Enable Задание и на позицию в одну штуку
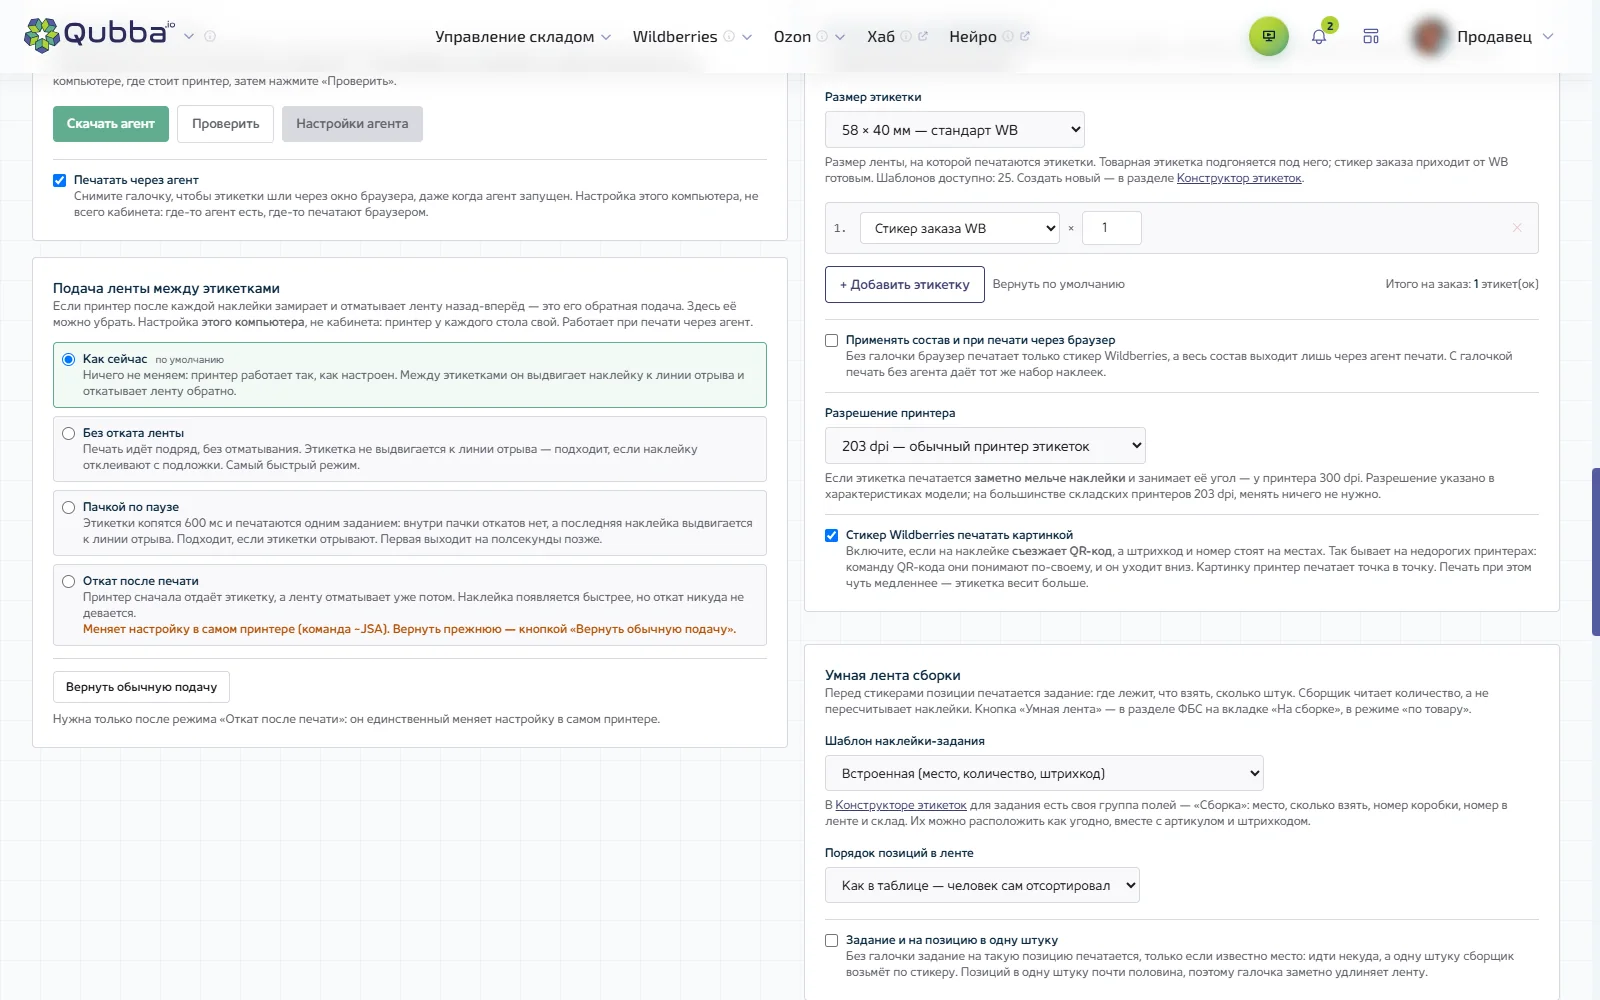 pos(831,940)
